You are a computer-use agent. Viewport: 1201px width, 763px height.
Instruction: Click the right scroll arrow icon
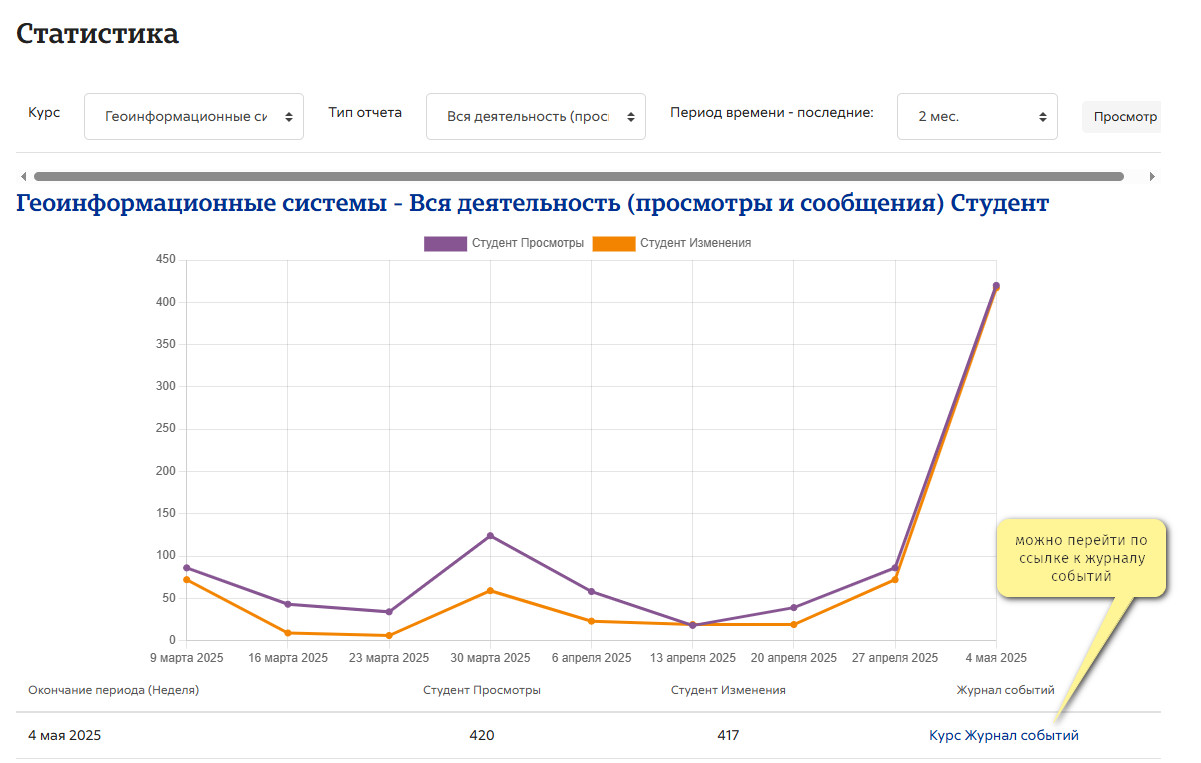point(1152,176)
